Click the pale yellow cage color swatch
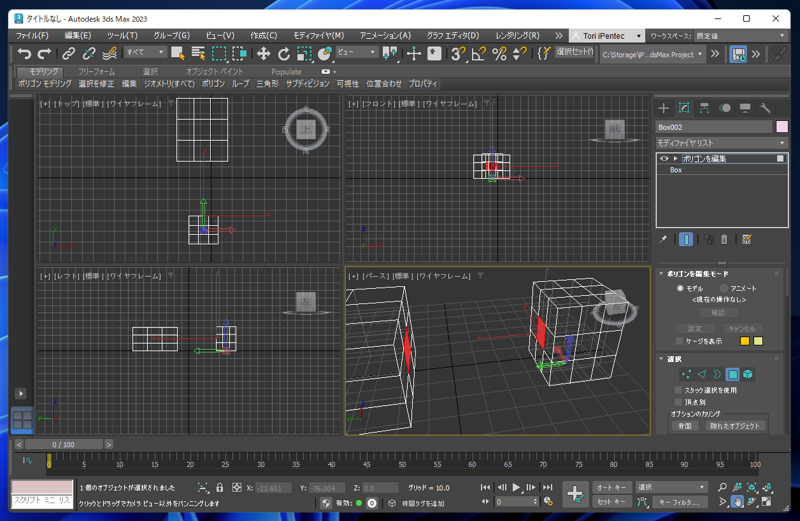The width and height of the screenshot is (800, 521). [758, 341]
